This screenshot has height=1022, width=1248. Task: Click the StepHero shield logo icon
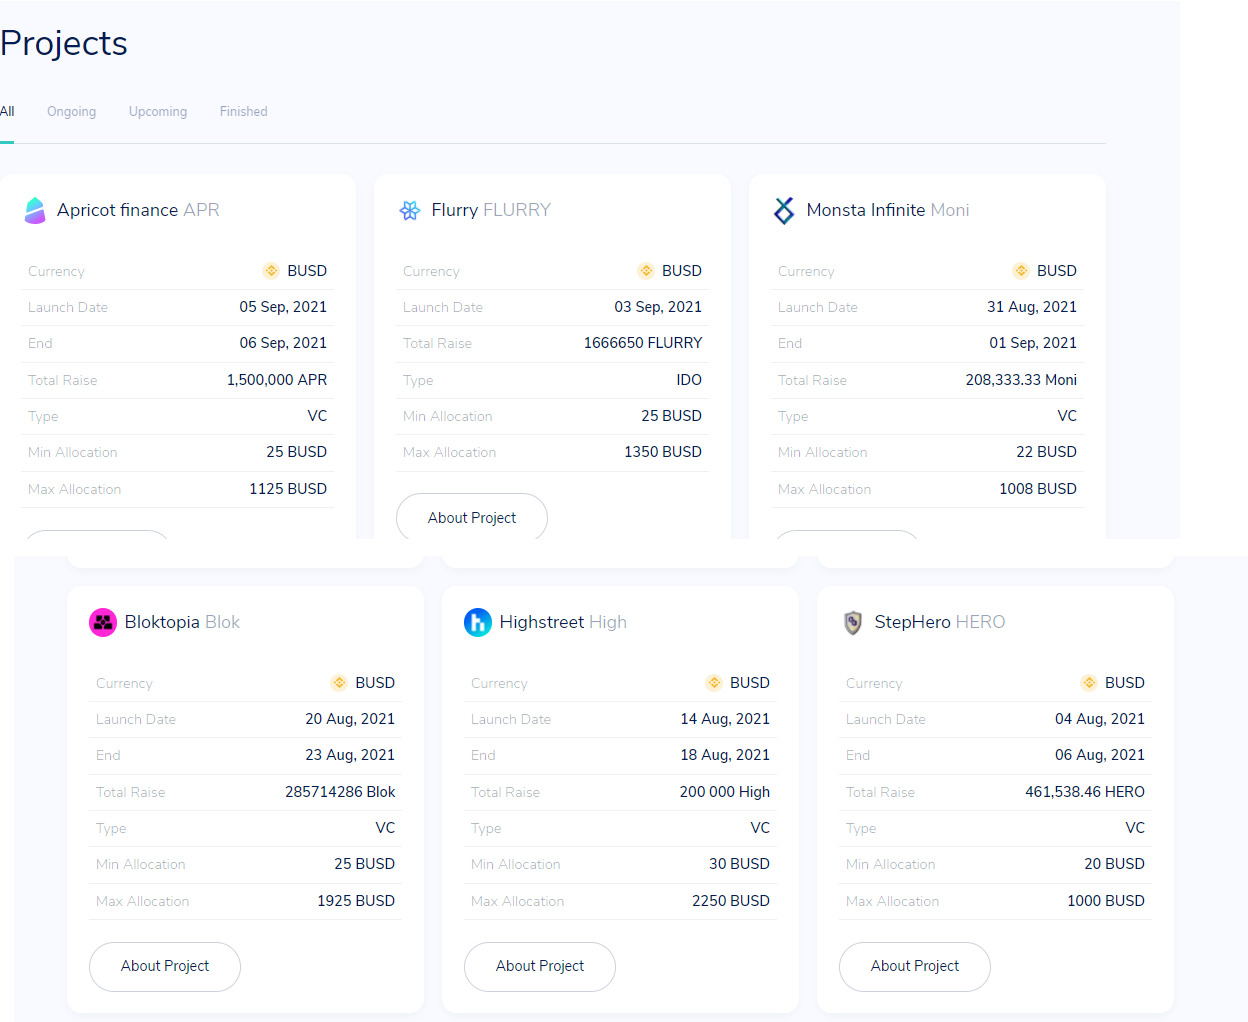(x=853, y=622)
